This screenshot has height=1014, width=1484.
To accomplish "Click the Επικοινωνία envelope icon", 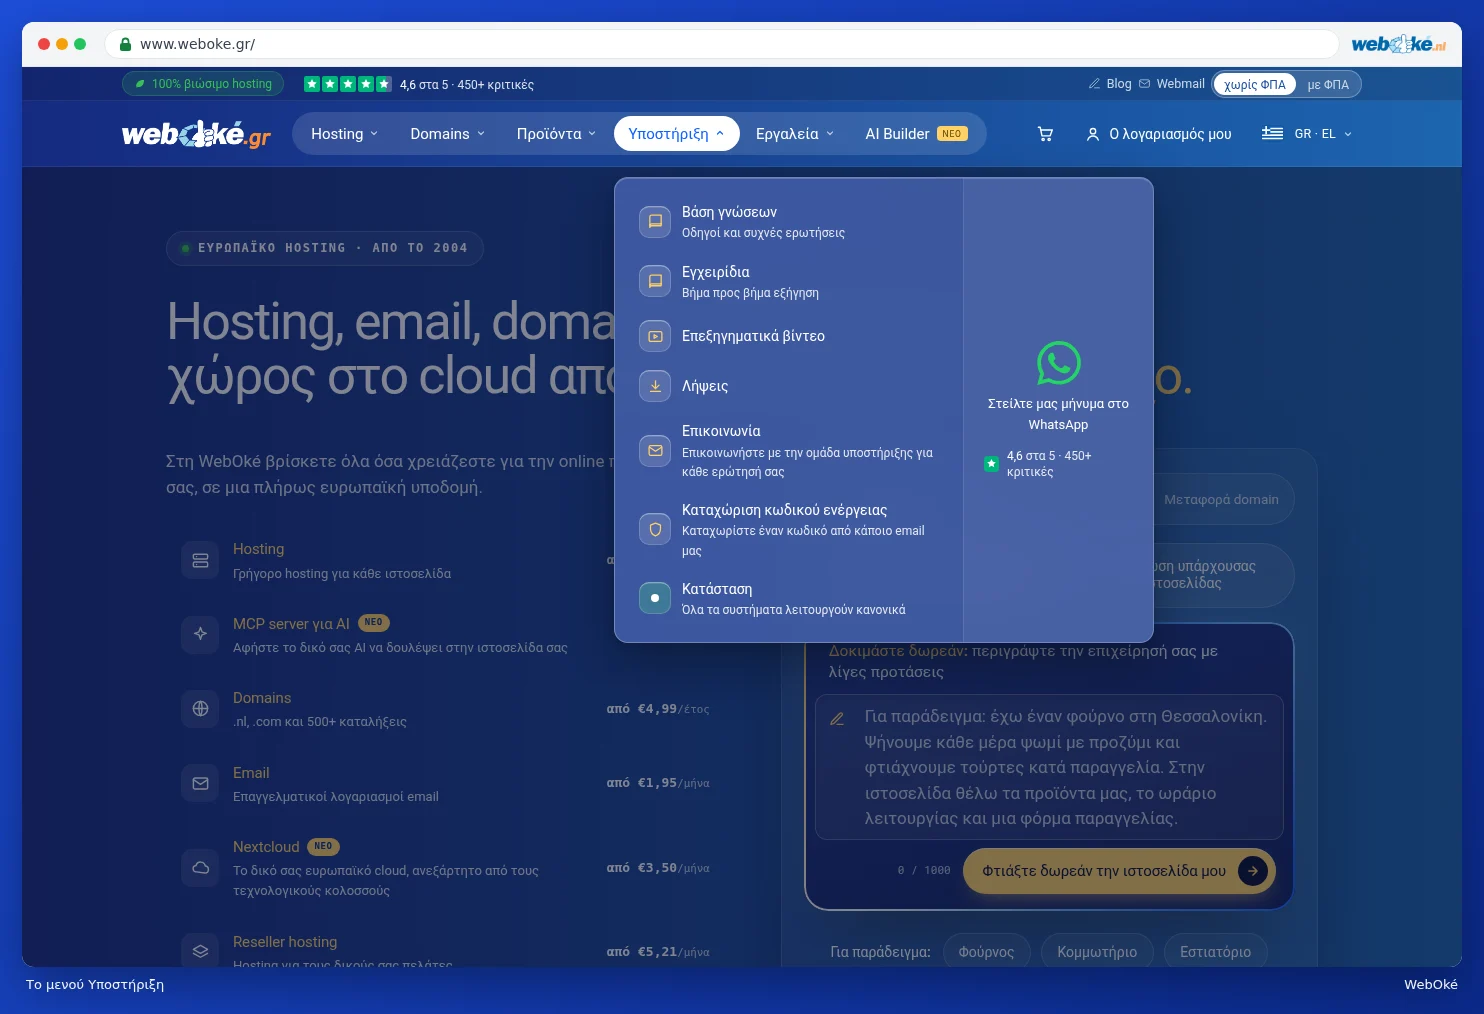I will 655,450.
